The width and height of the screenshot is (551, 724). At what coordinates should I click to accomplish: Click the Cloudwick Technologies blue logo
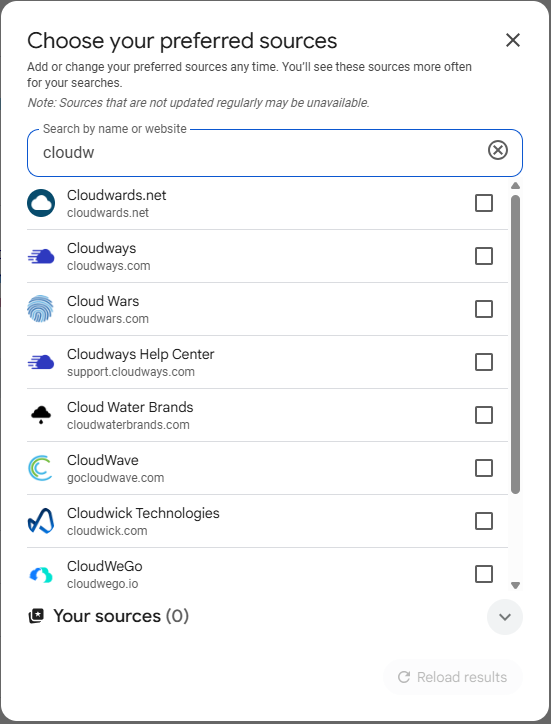41,521
